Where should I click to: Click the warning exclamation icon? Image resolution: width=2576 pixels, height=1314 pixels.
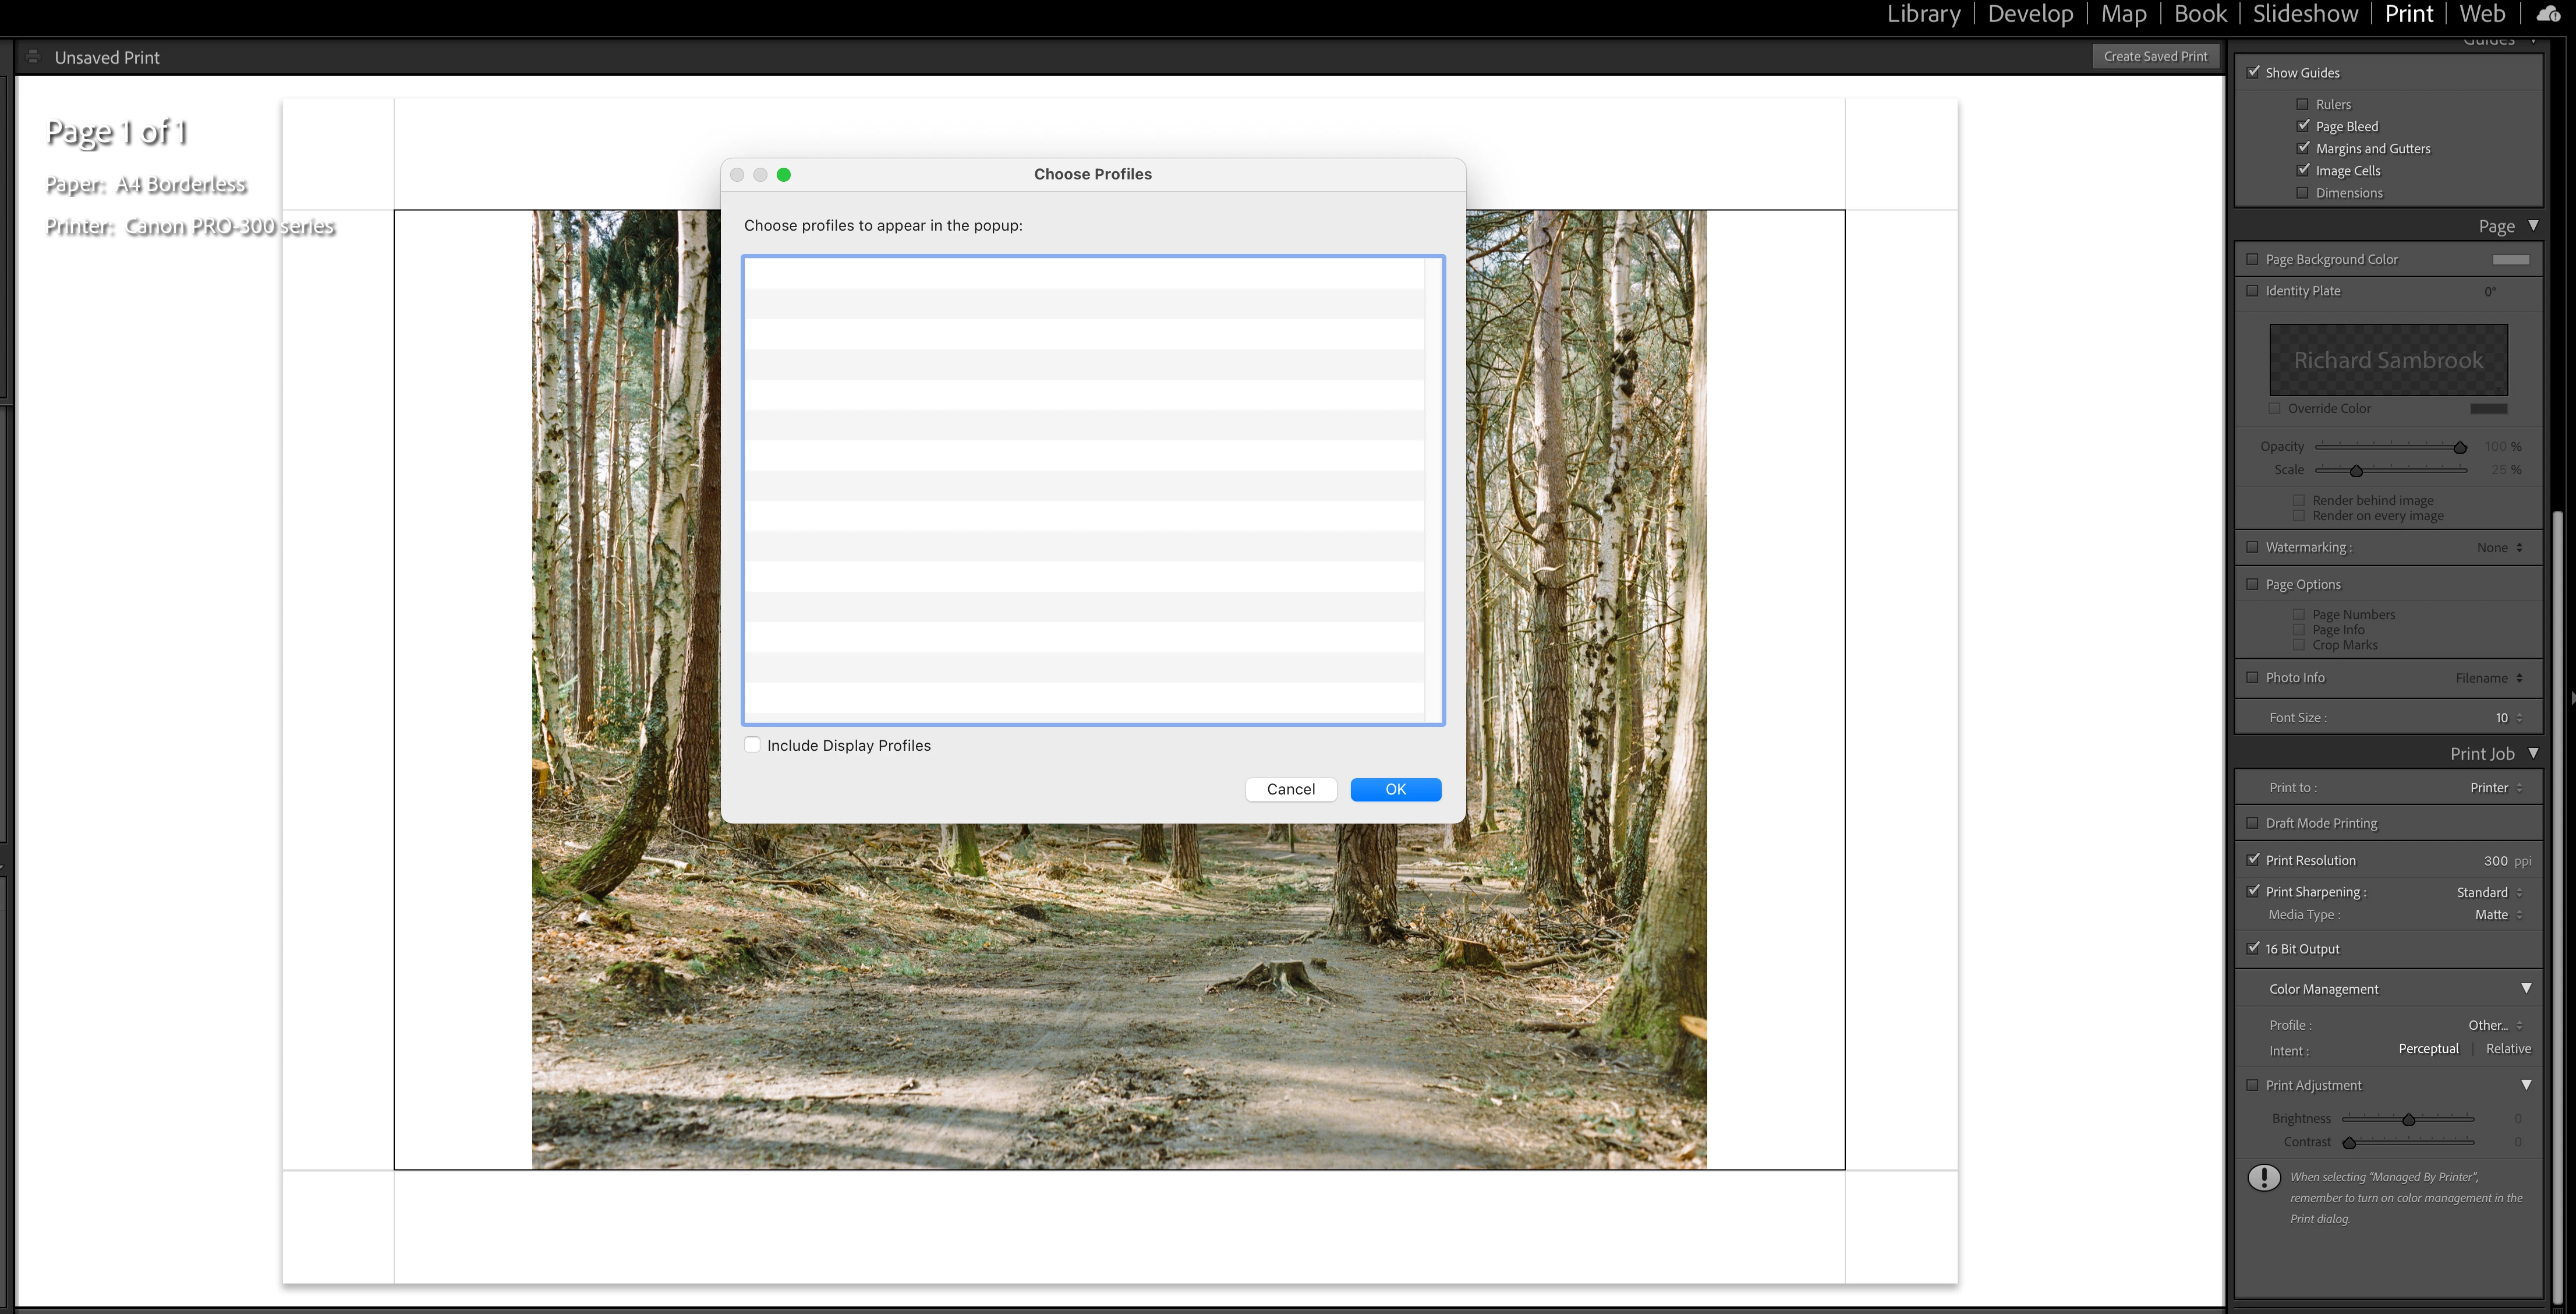click(2264, 1177)
